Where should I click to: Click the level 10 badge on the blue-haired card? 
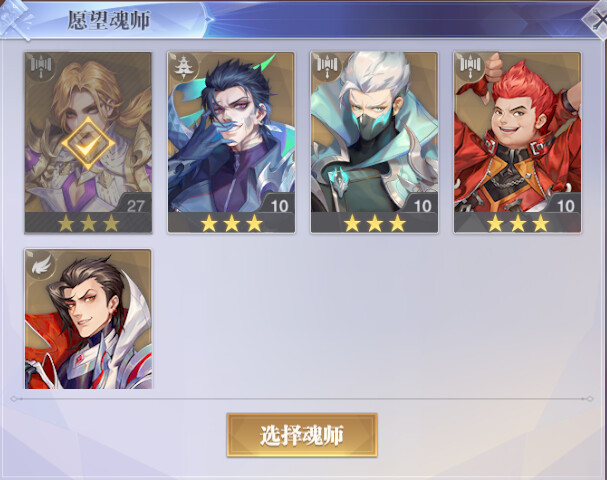click(279, 205)
